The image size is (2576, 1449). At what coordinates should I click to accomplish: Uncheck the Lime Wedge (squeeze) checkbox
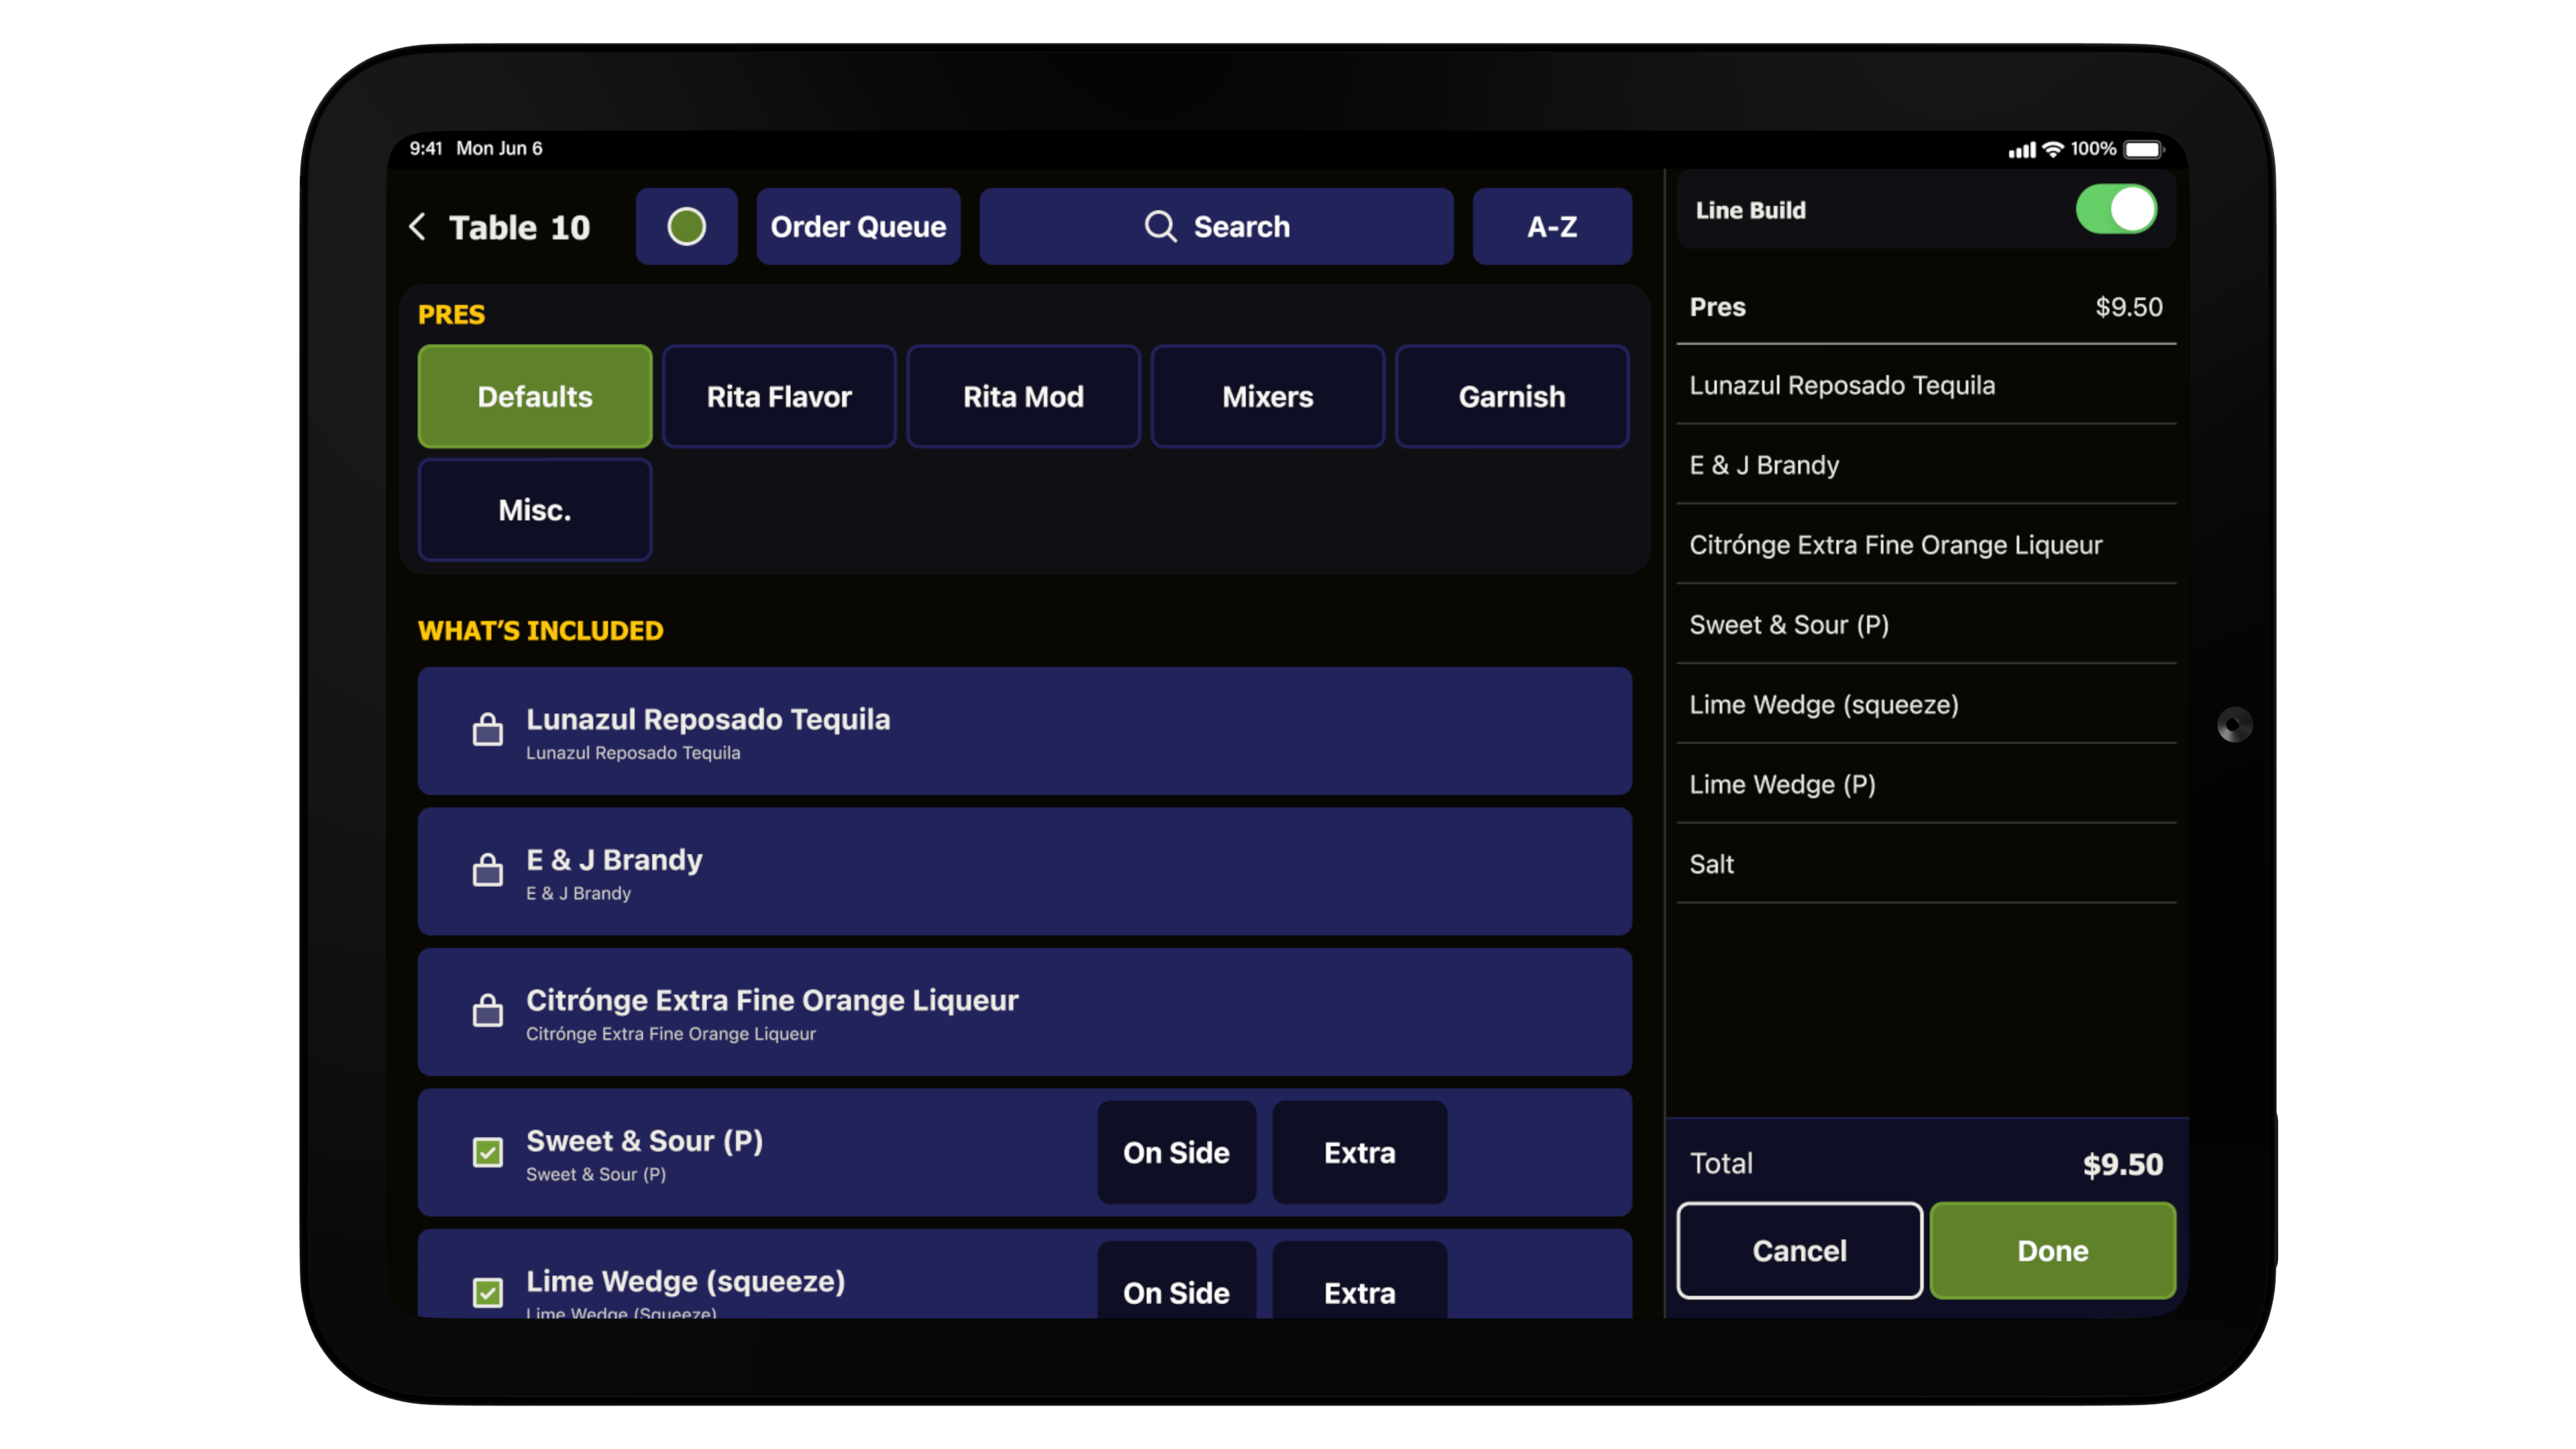(488, 1292)
